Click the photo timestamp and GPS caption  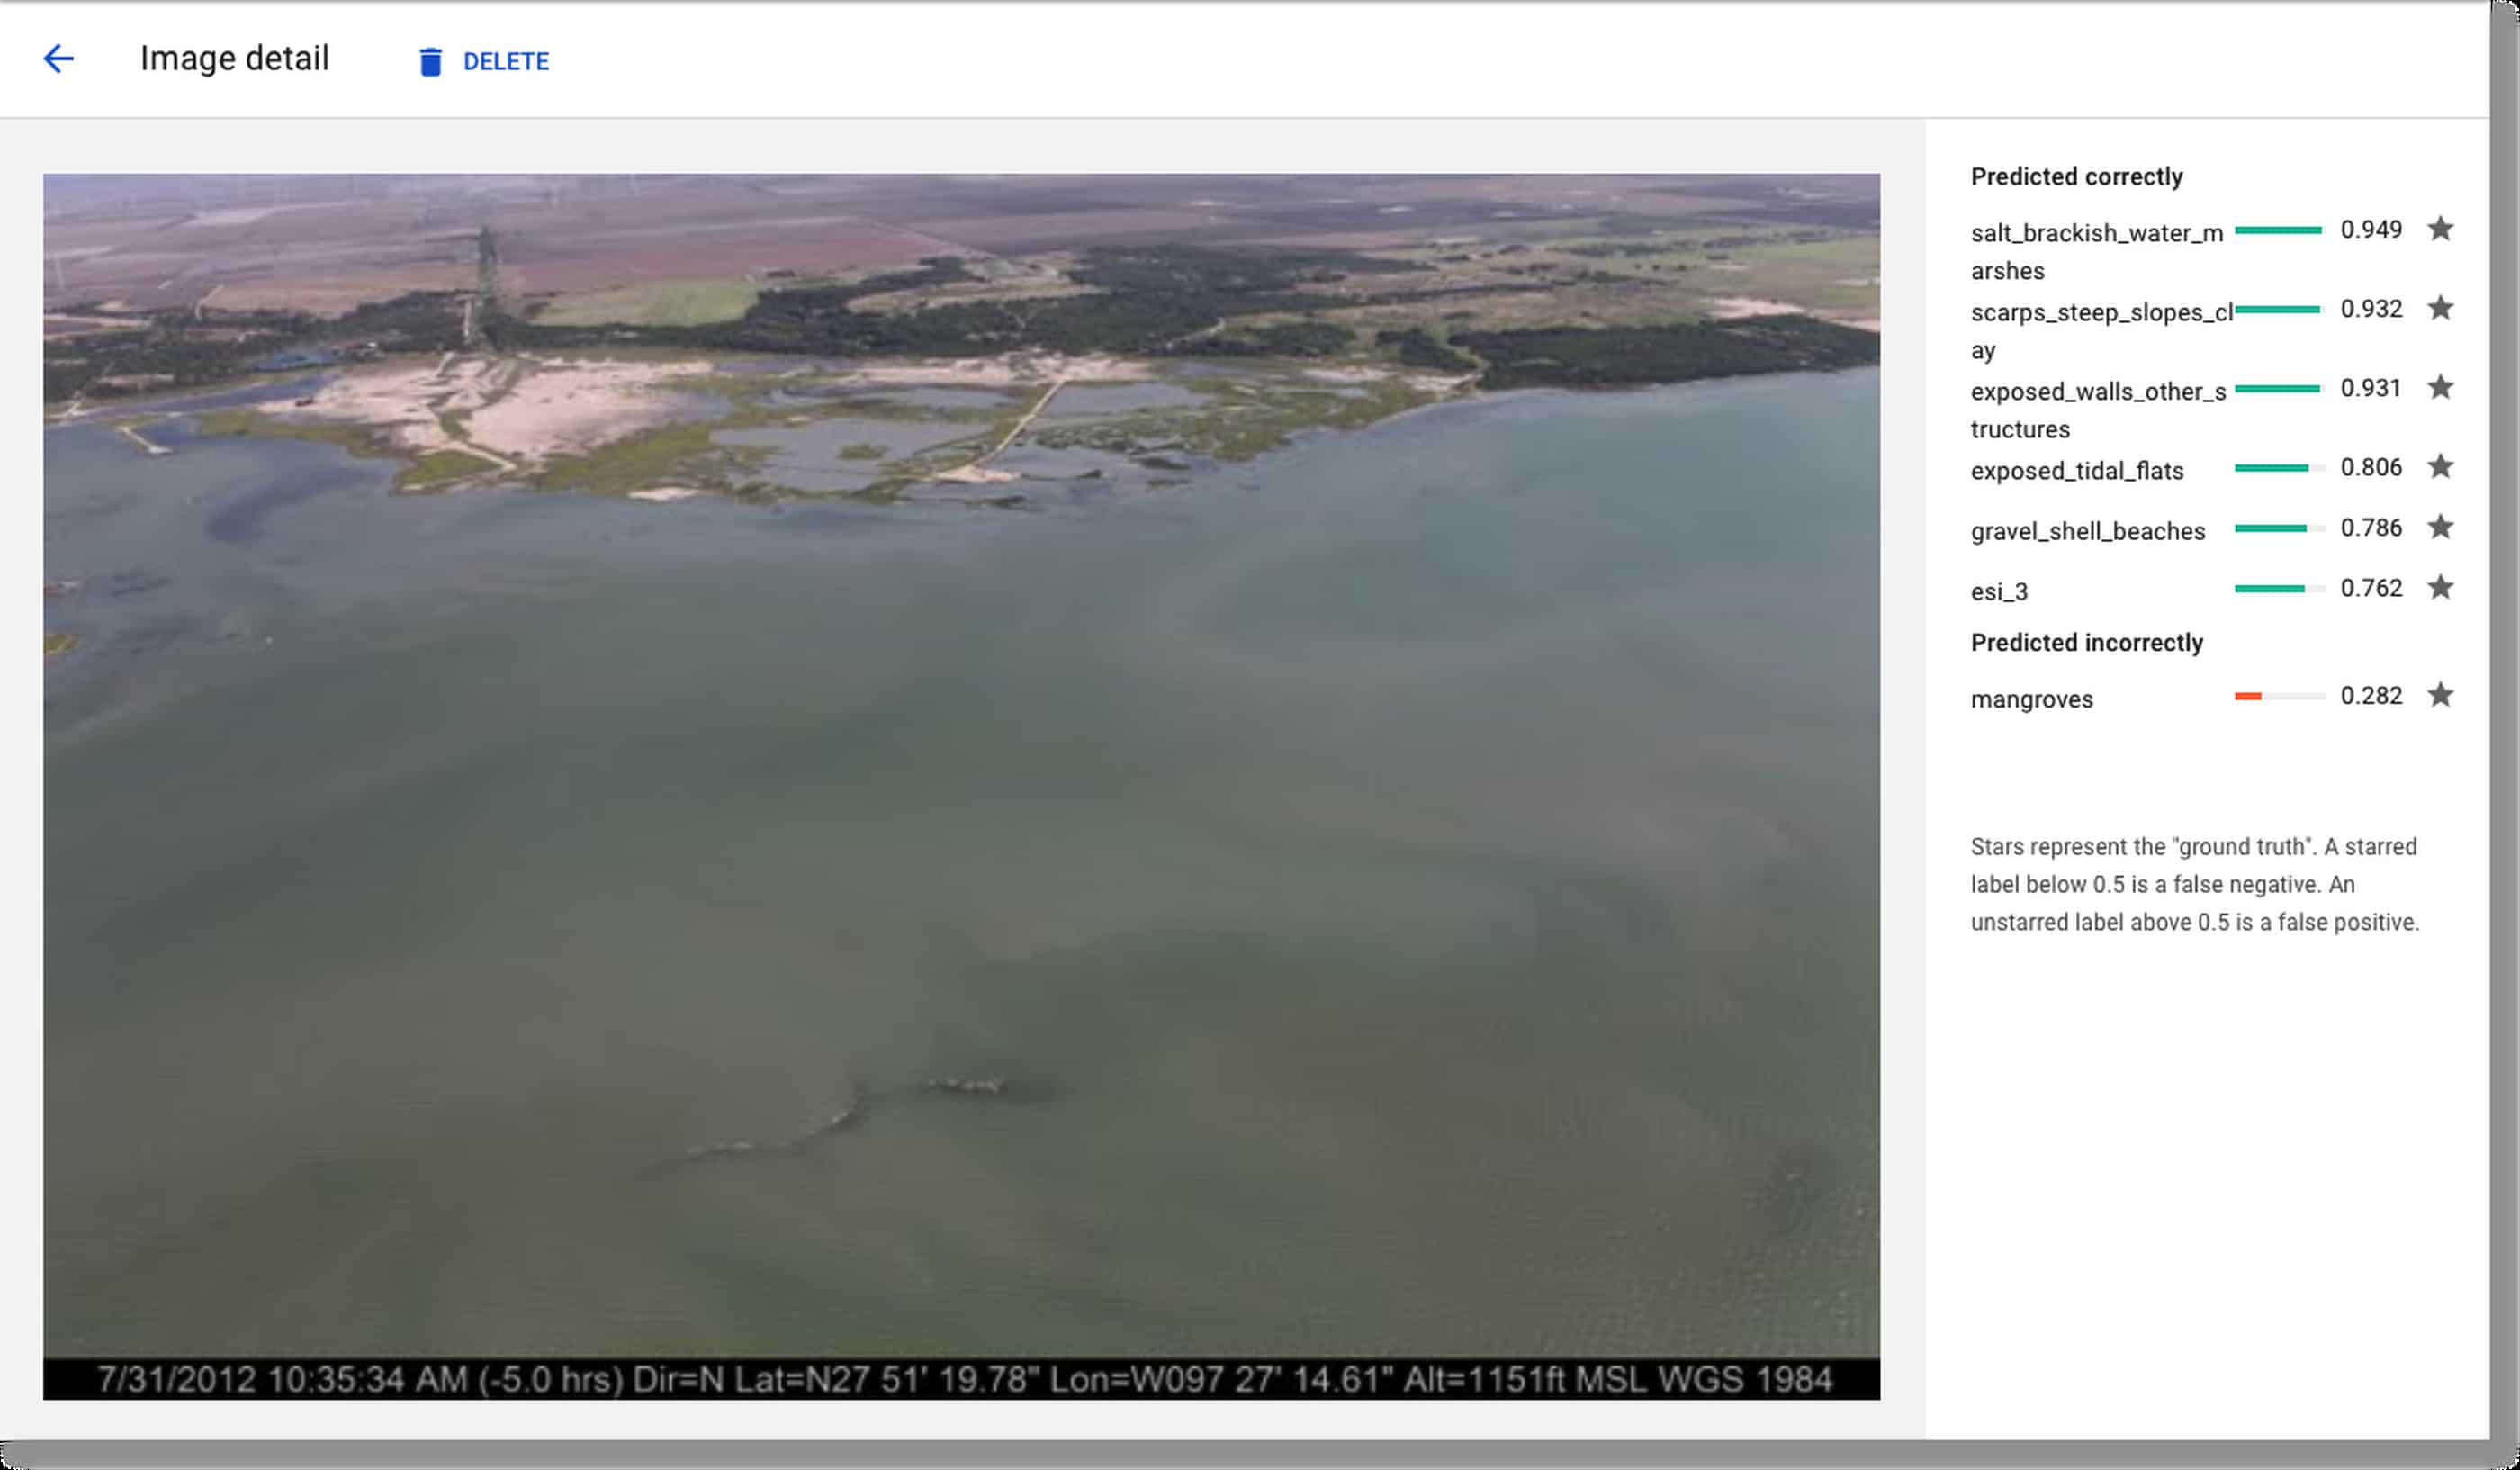point(963,1379)
